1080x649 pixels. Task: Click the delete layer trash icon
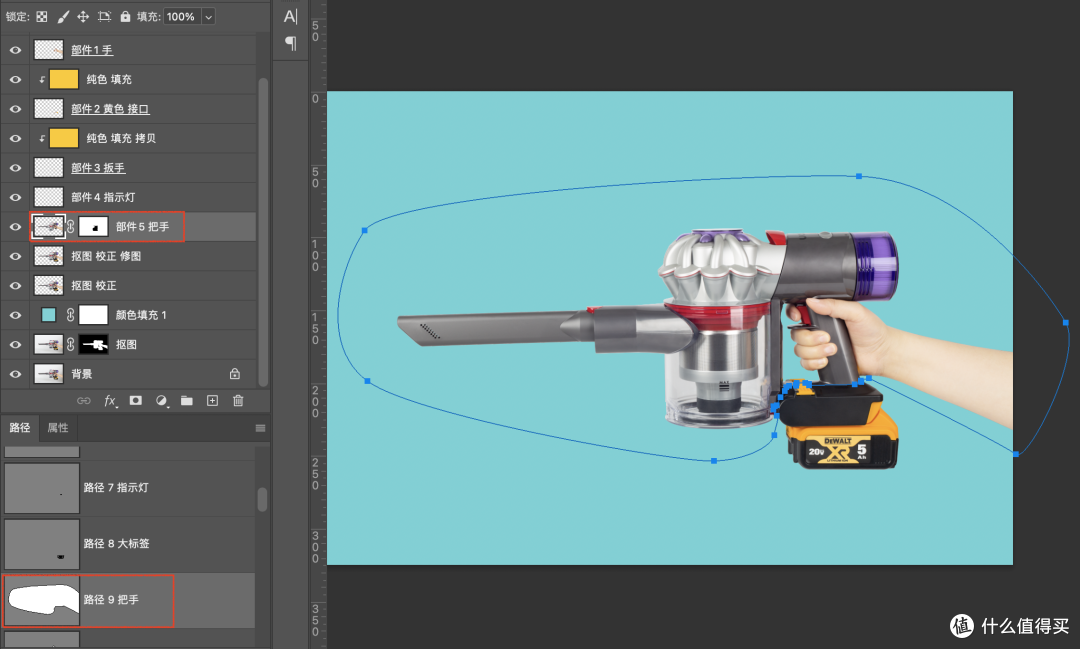click(x=238, y=400)
